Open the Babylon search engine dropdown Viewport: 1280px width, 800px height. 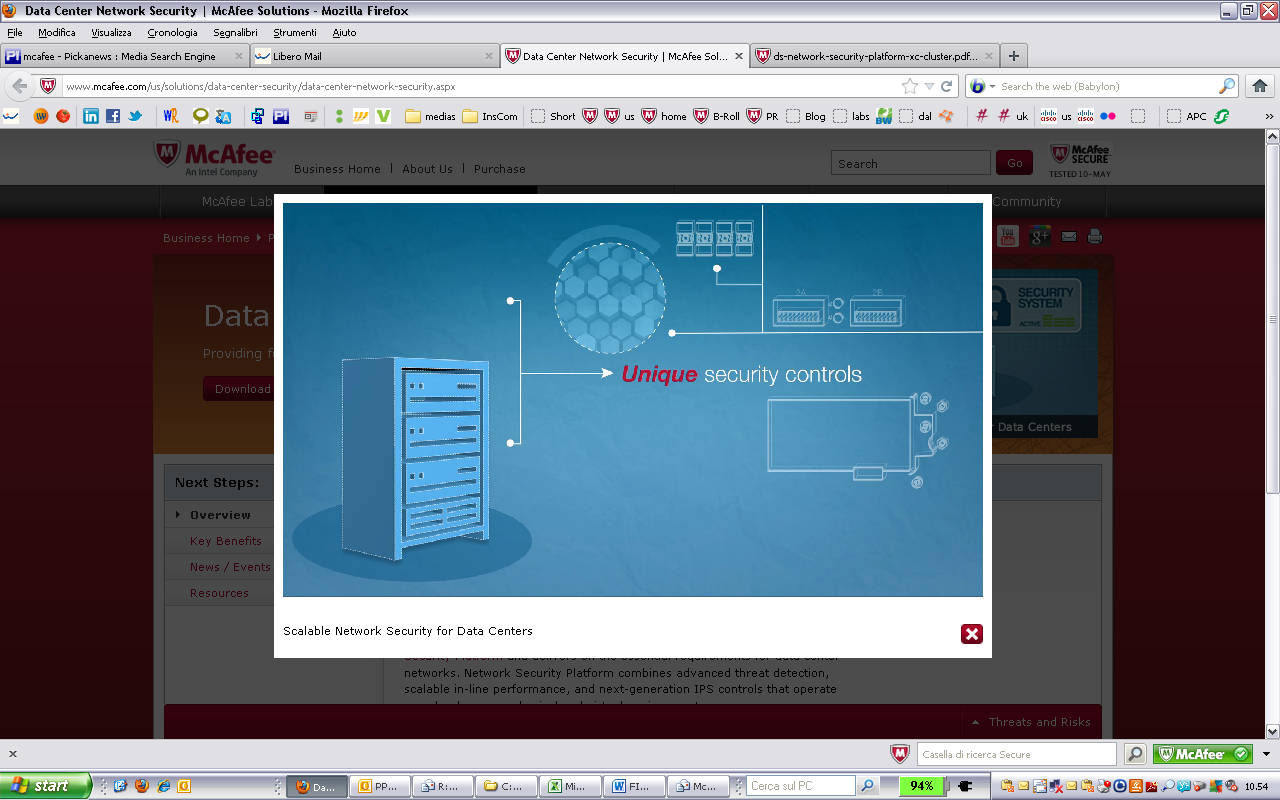[990, 86]
